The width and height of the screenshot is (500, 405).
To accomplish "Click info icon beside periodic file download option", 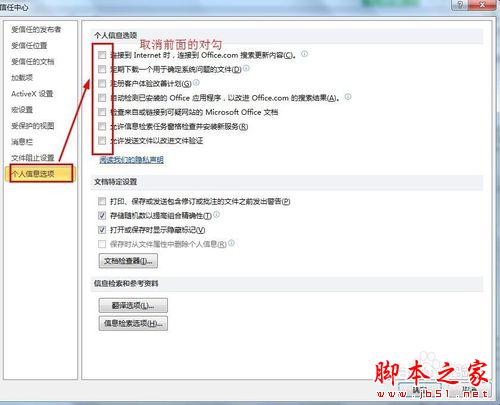I will 246,68.
